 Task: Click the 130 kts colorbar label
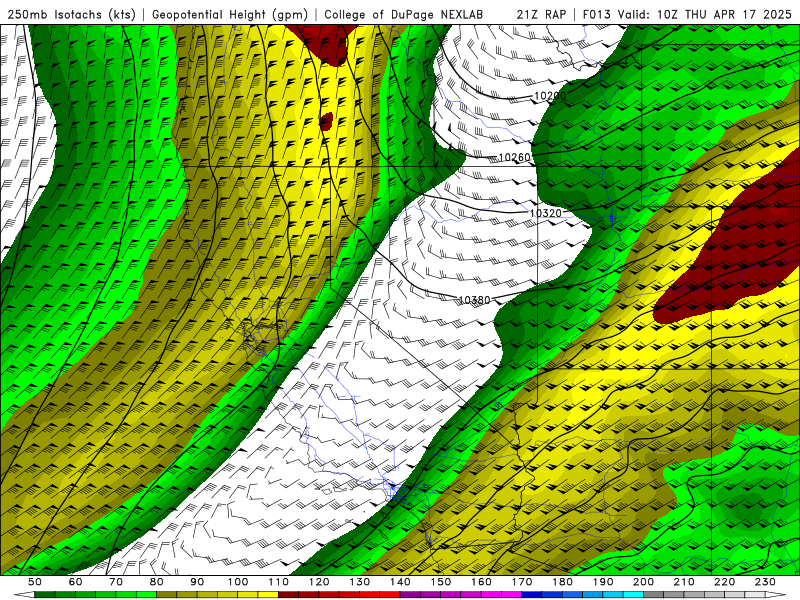point(360,582)
